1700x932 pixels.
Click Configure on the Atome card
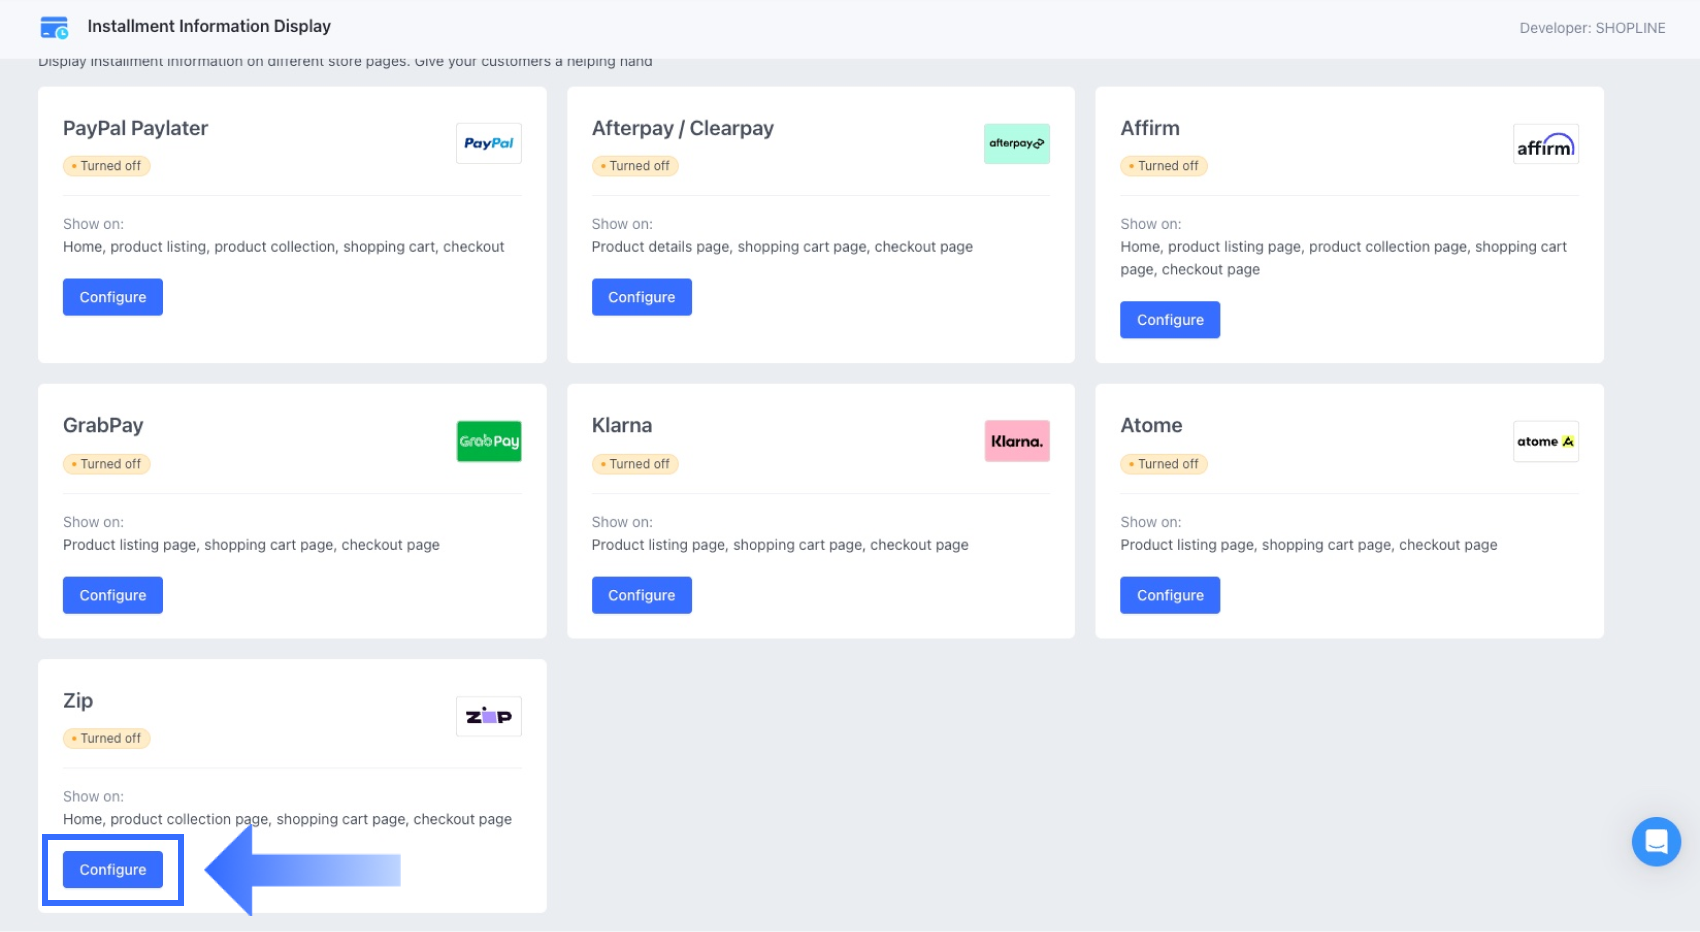coord(1169,595)
